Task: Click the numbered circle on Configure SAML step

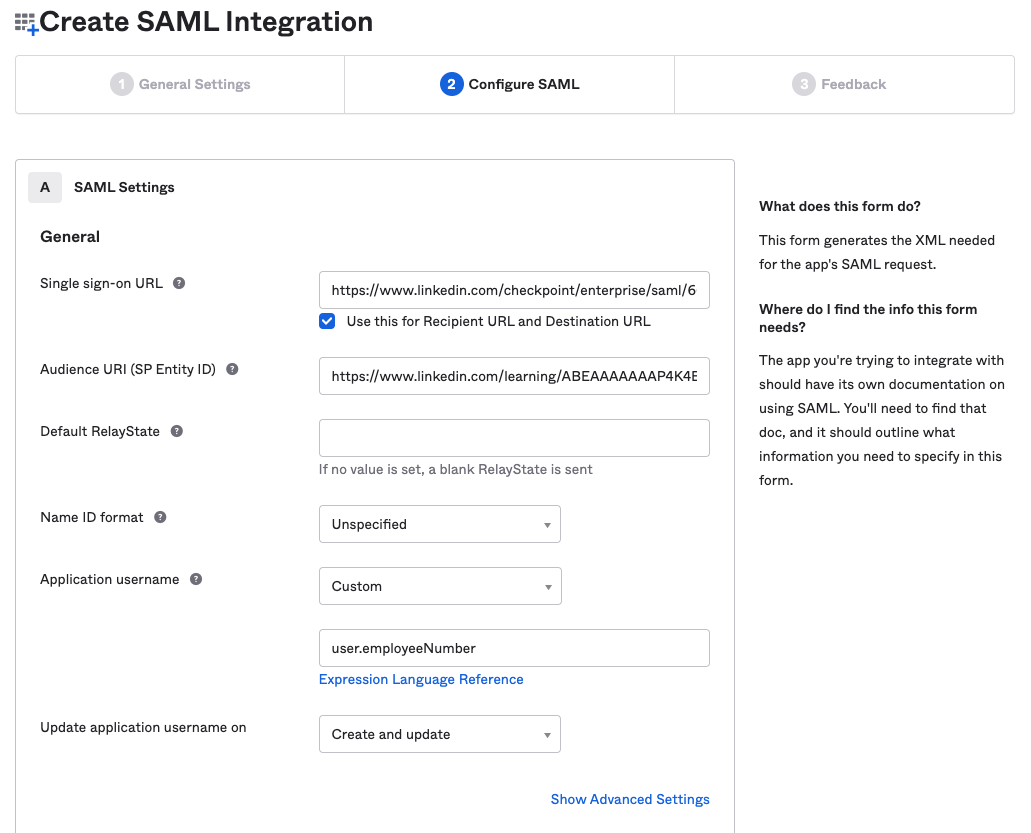Action: point(451,84)
